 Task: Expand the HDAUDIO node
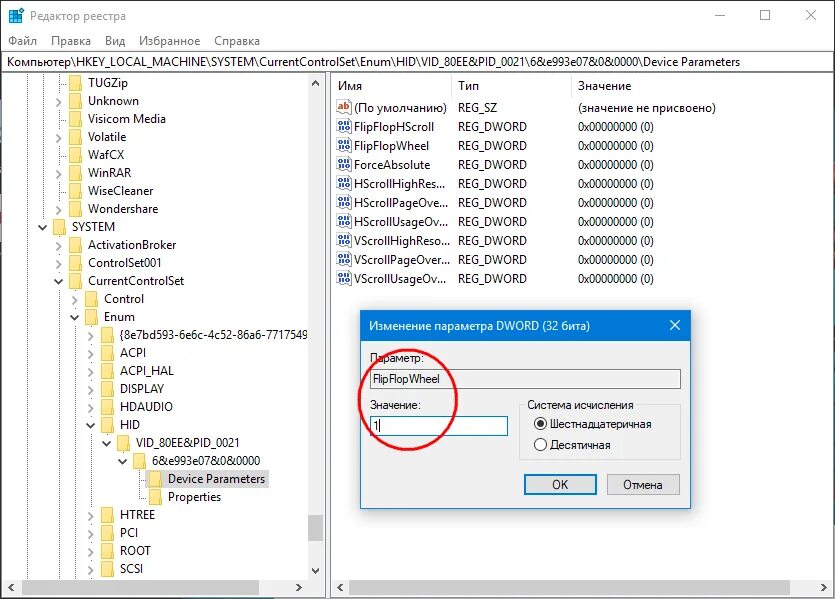click(91, 407)
